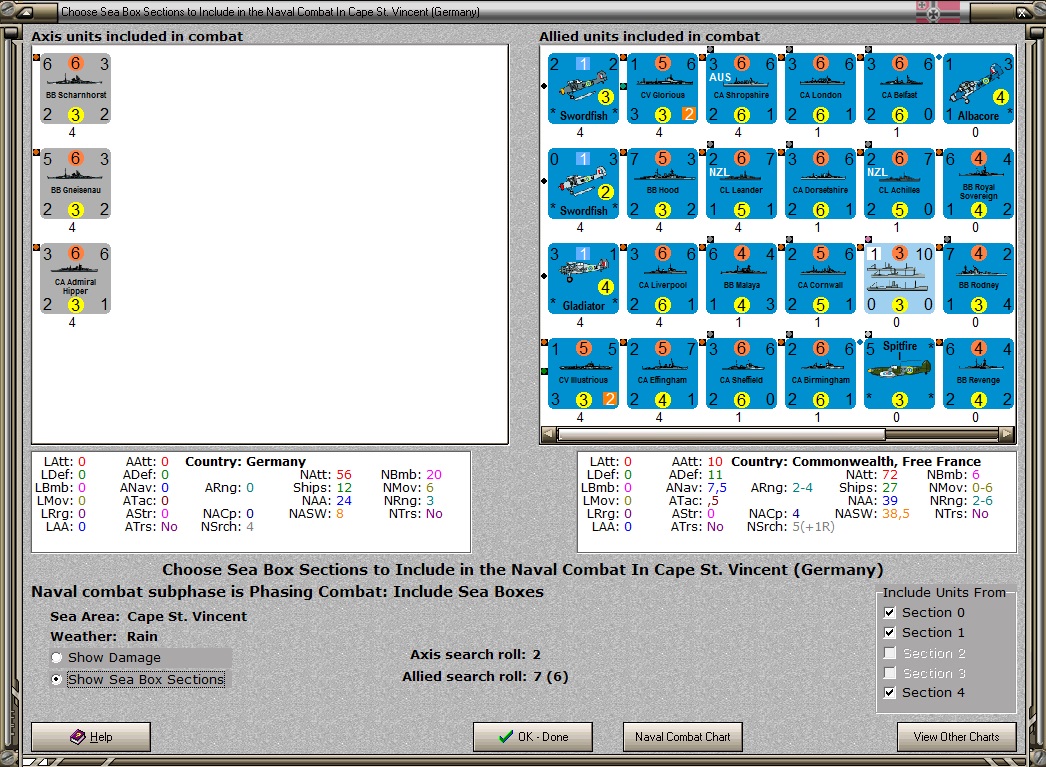Click the greyed-out Section 3 checkbox
Viewport: 1046px width, 767px height.
pos(889,673)
